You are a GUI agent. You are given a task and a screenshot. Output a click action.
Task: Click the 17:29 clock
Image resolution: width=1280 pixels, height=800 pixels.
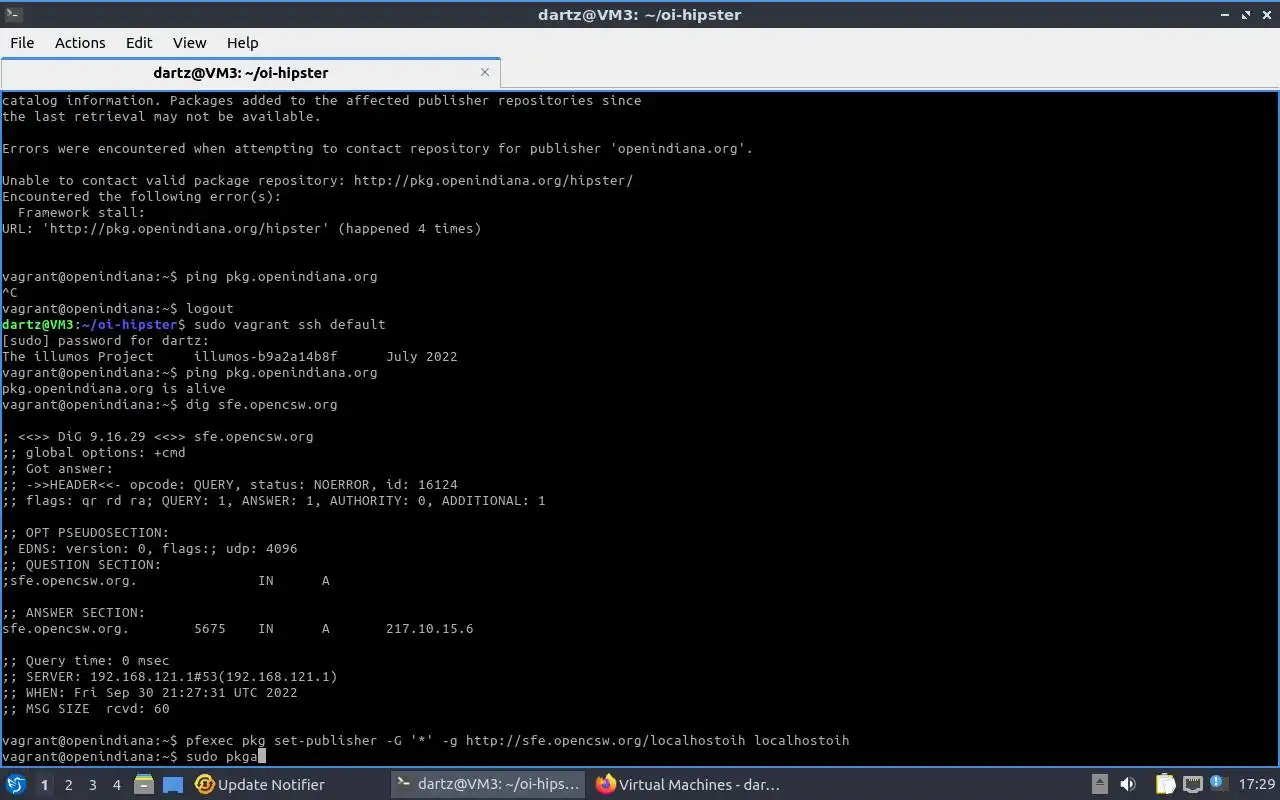[x=1256, y=785]
